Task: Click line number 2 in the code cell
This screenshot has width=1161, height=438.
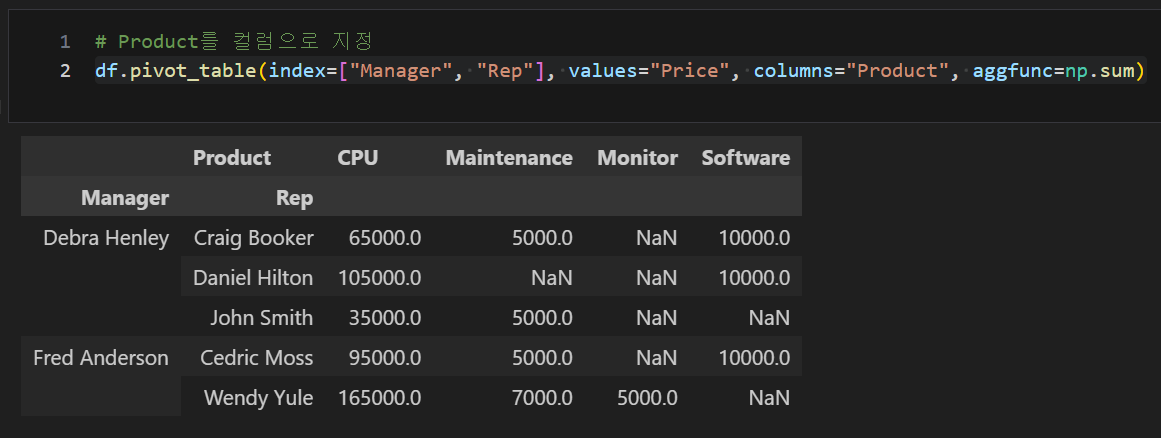Action: [64, 71]
